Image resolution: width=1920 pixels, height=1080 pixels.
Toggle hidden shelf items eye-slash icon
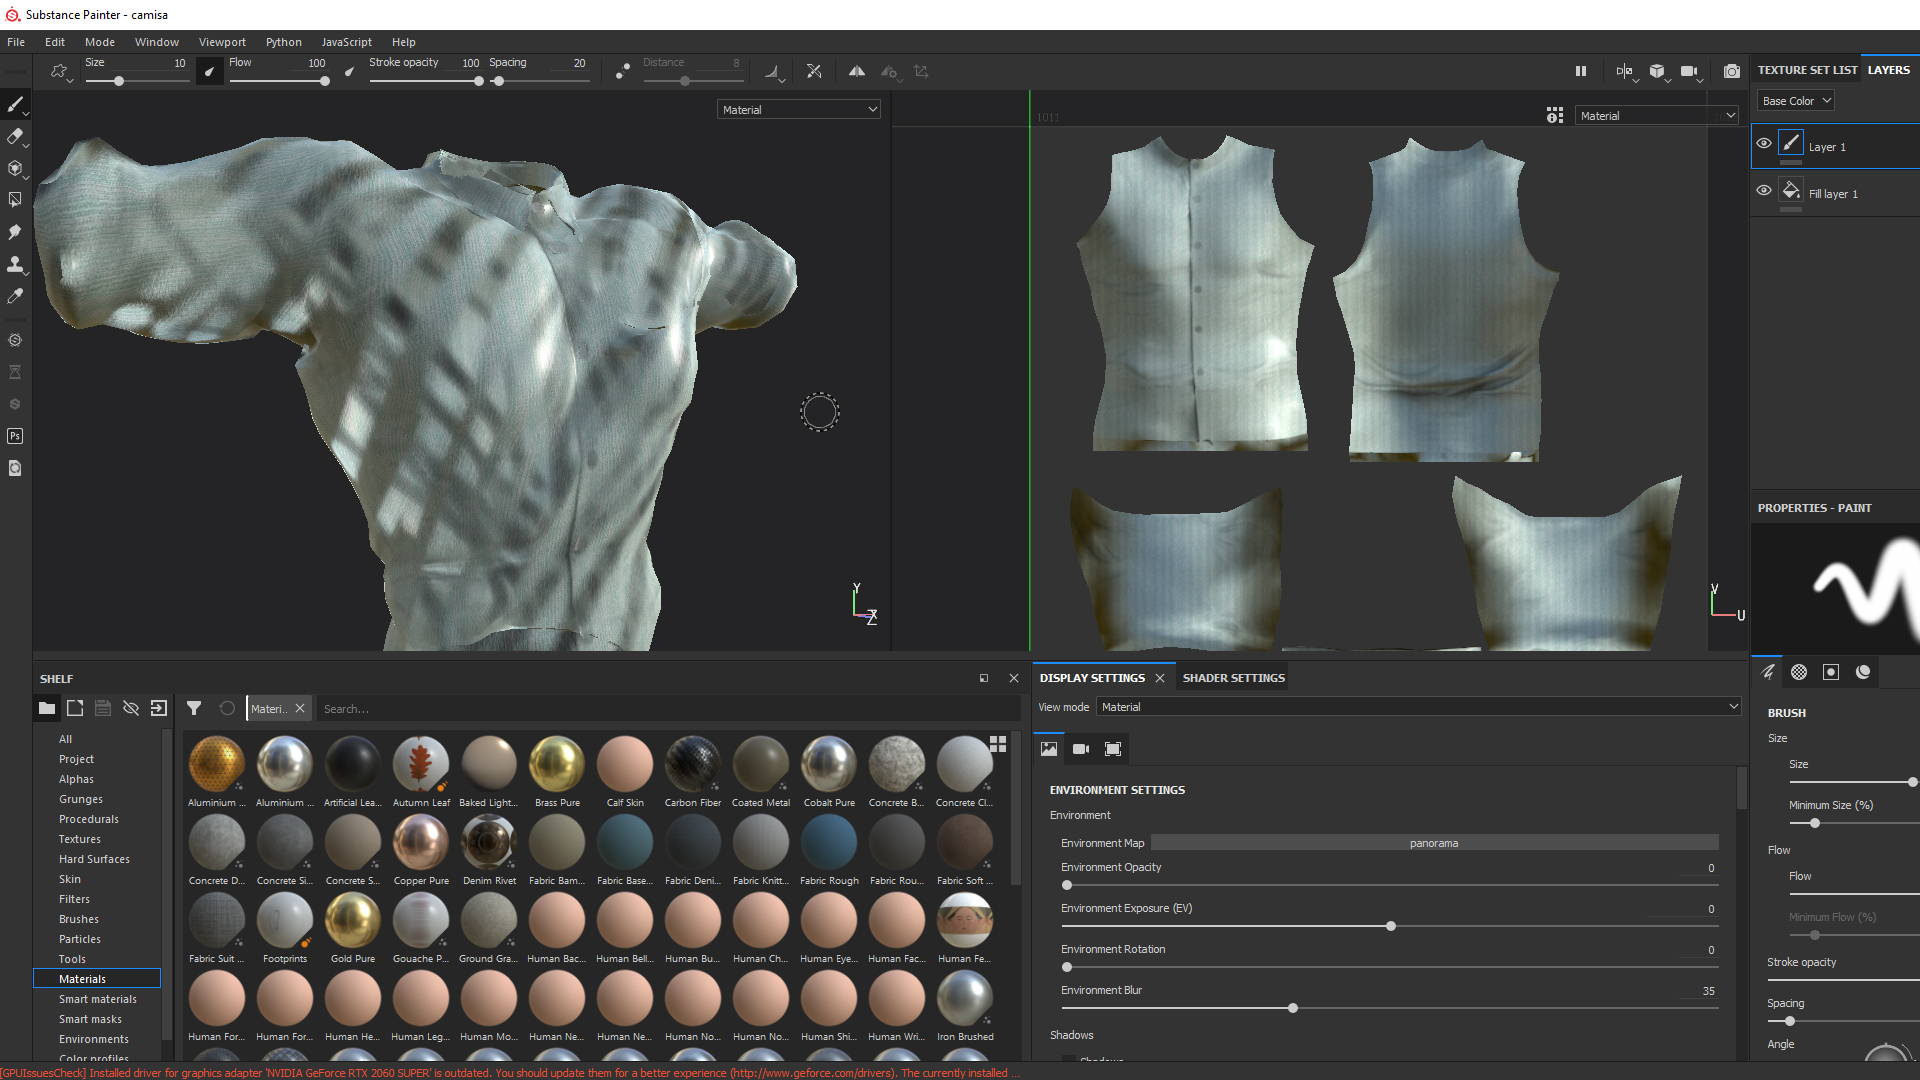pyautogui.click(x=131, y=708)
